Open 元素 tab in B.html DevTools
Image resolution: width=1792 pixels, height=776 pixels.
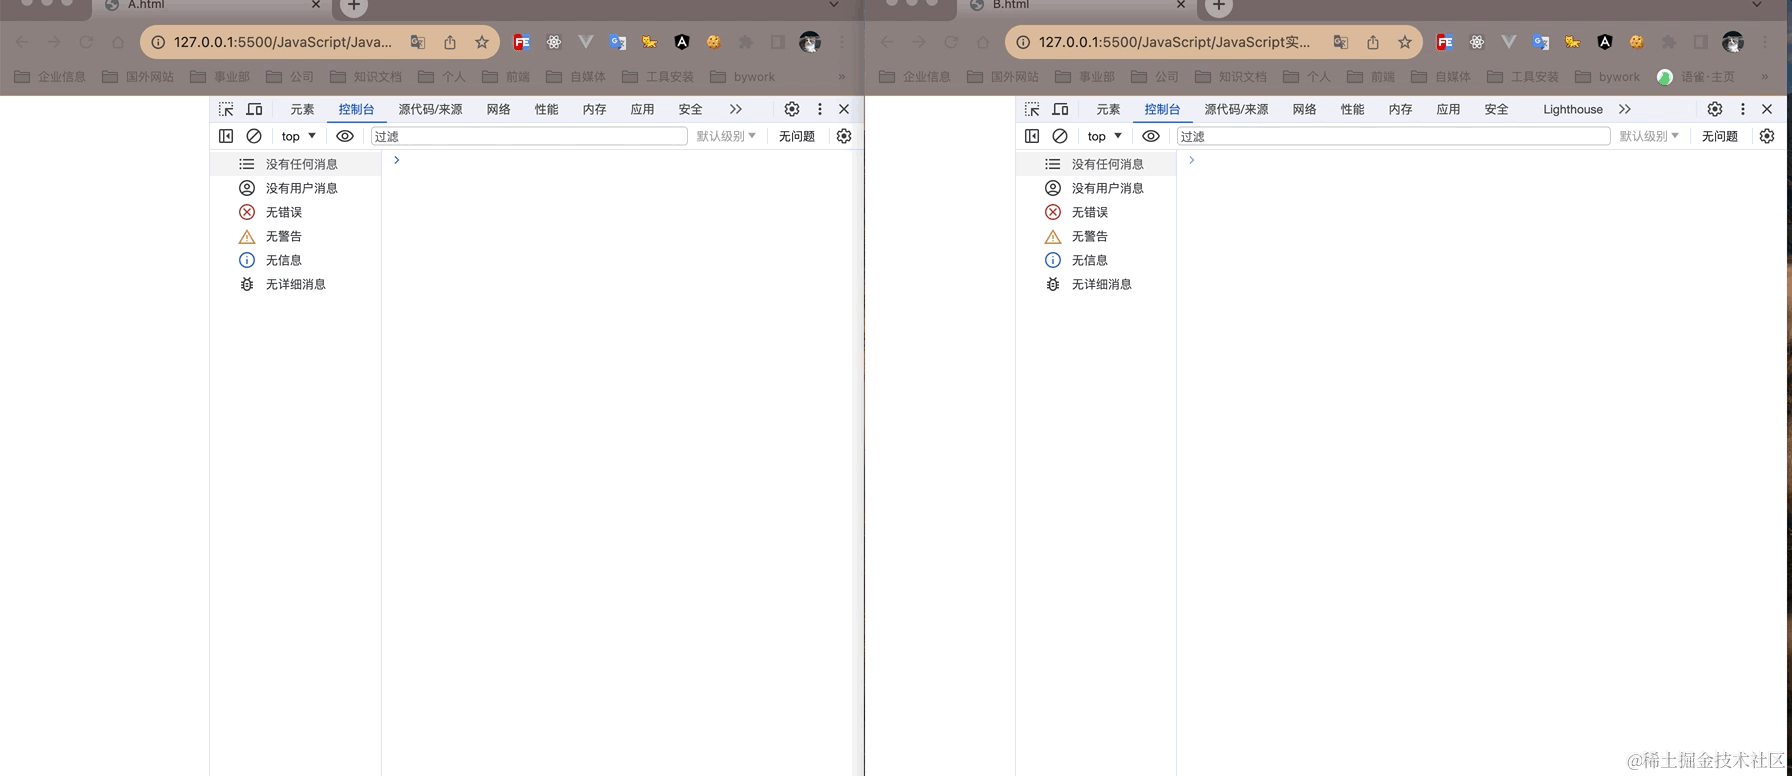click(1108, 109)
